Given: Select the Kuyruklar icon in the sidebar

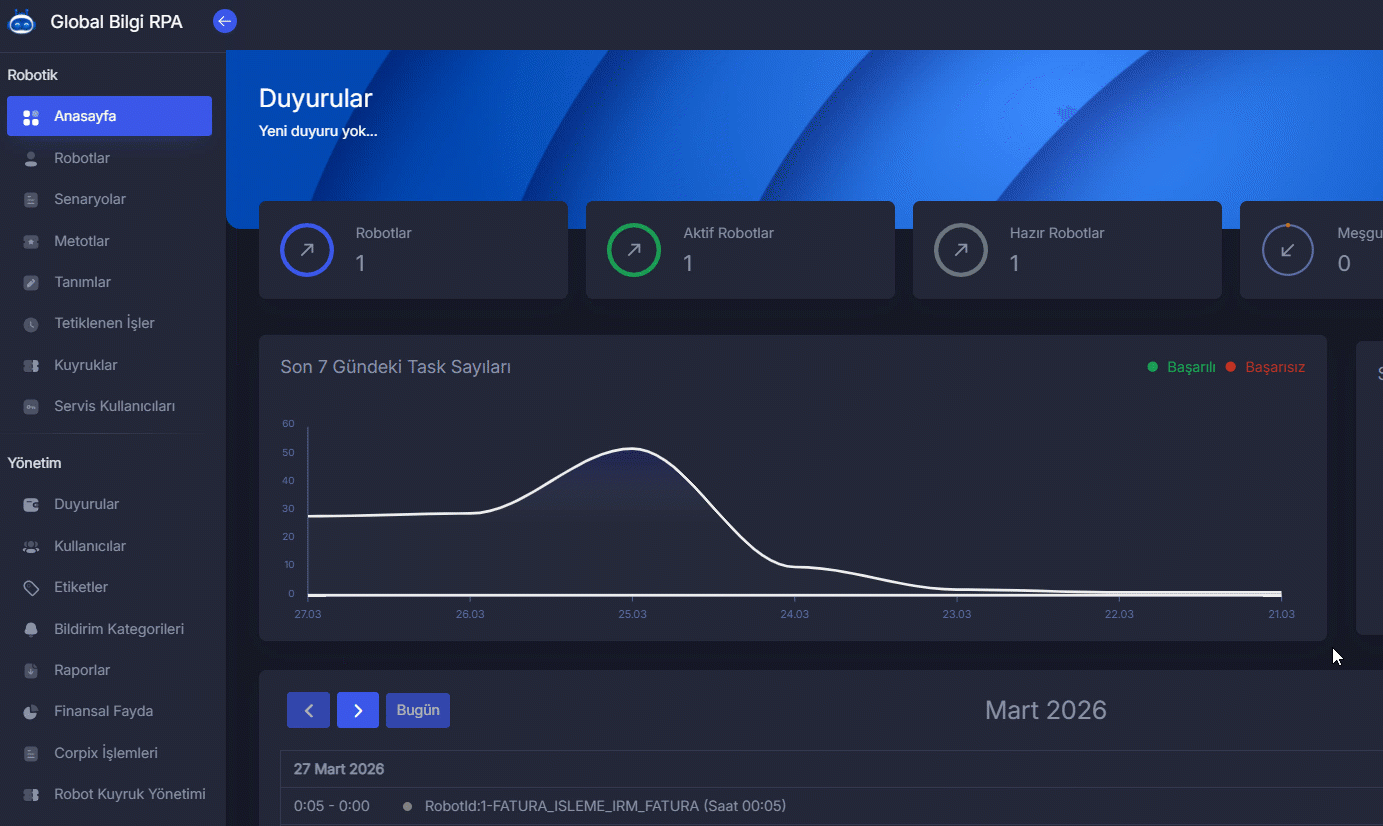Looking at the screenshot, I should coord(28,364).
